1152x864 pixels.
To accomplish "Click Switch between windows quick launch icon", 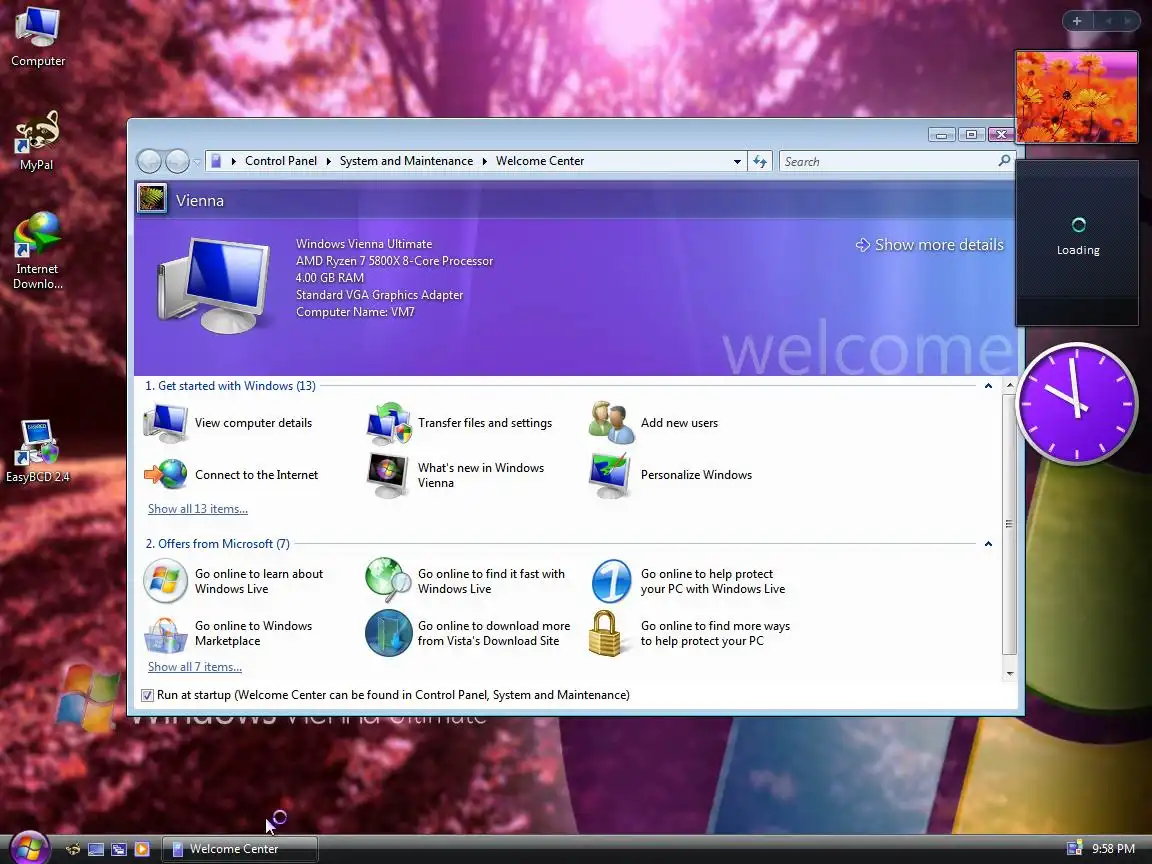I will pos(118,849).
